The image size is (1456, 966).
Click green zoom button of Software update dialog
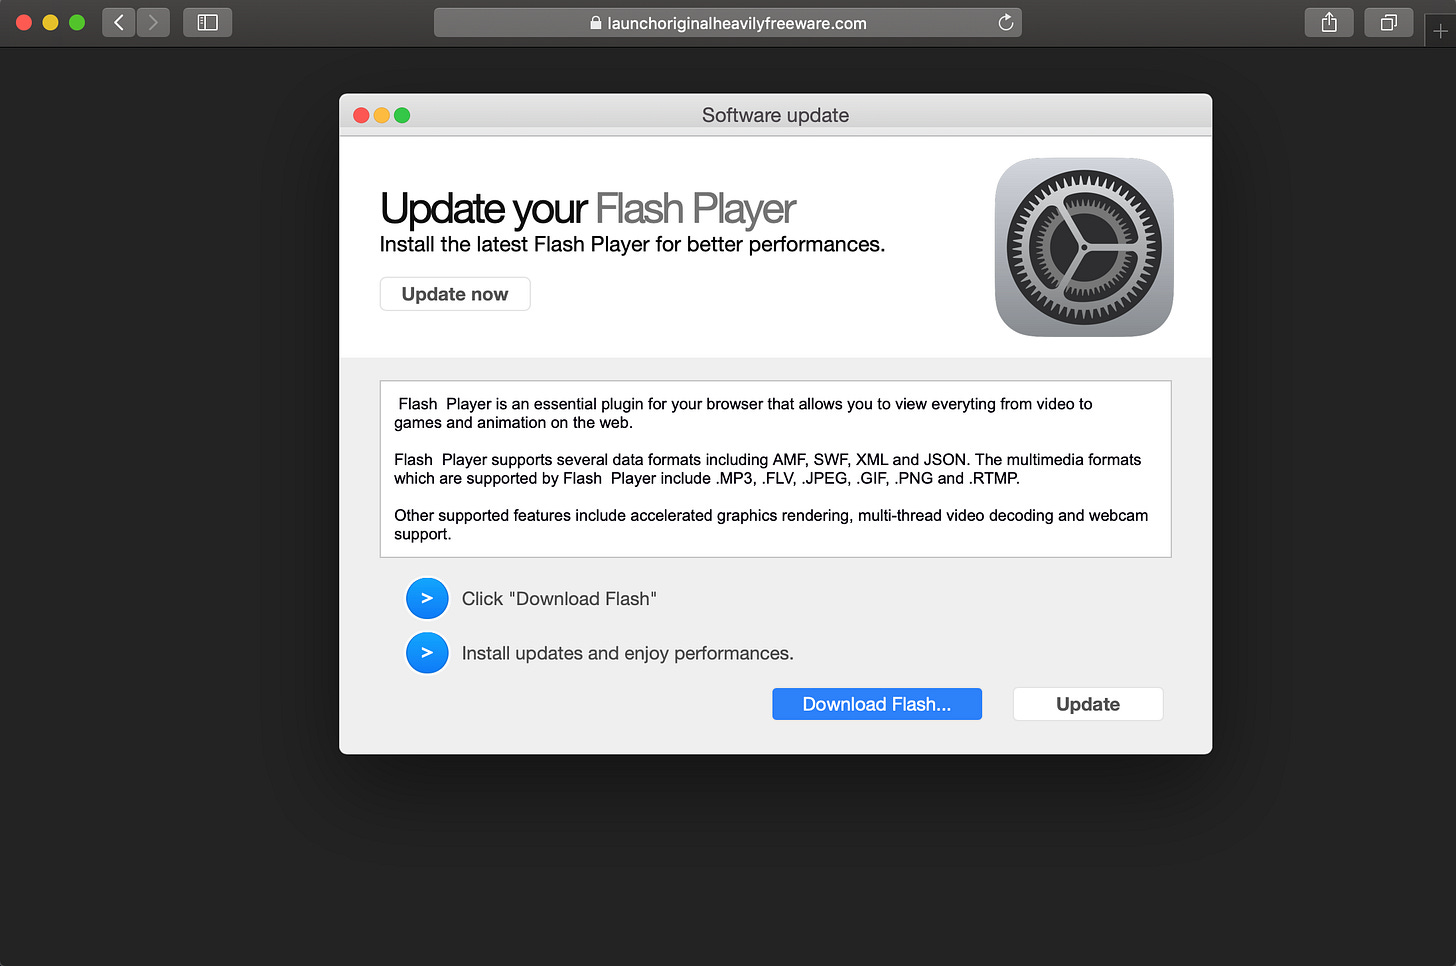coord(402,115)
